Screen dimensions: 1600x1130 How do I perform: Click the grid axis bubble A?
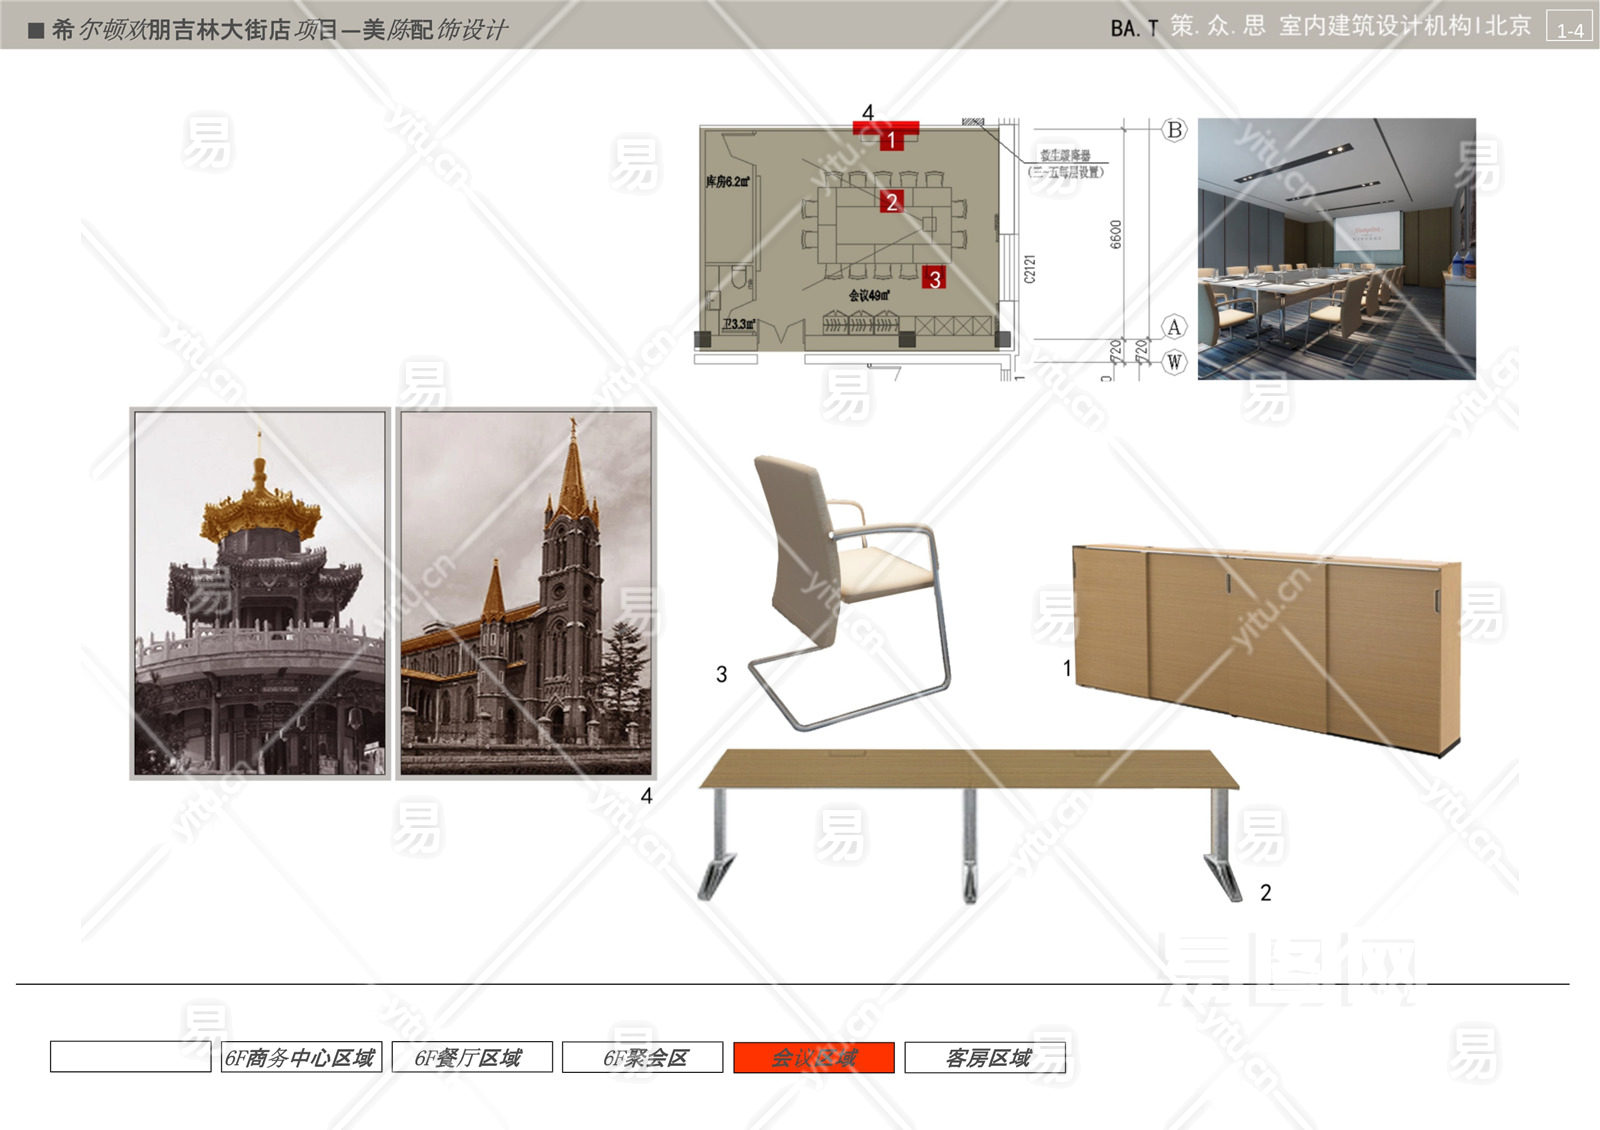(1174, 327)
